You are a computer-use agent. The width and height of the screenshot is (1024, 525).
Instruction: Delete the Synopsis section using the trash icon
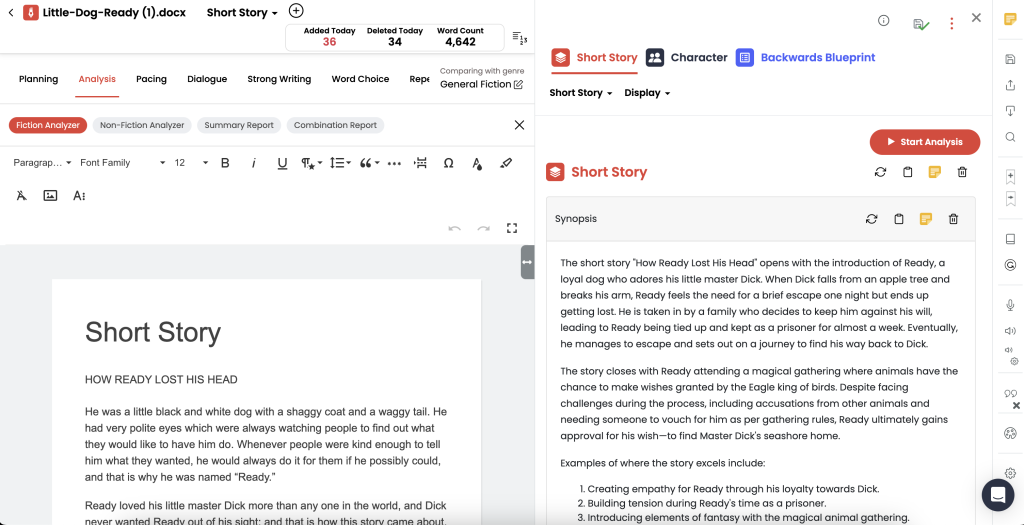(953, 219)
